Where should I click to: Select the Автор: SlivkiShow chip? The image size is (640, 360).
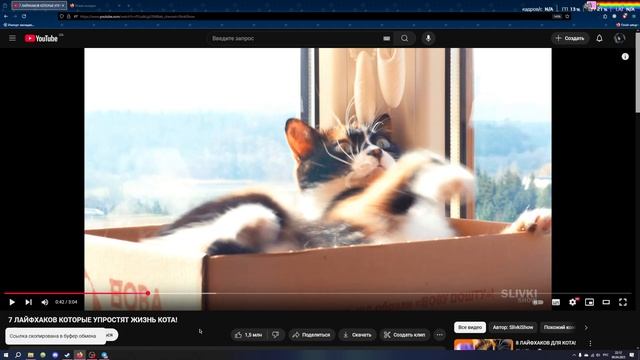point(513,327)
